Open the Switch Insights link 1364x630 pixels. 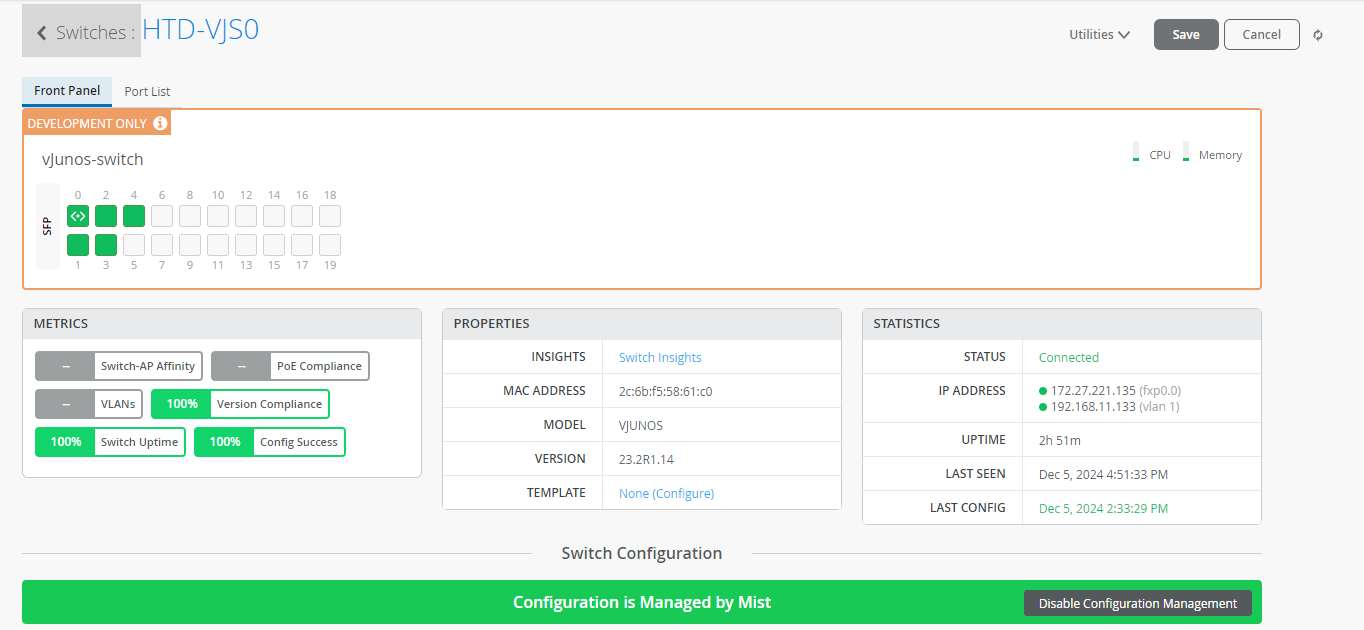pyautogui.click(x=660, y=357)
